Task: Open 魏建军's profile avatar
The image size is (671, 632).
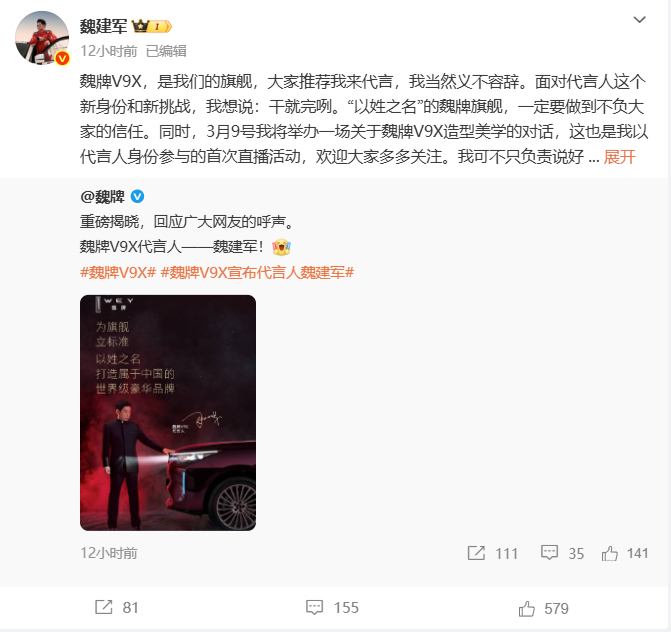Action: pos(42,38)
